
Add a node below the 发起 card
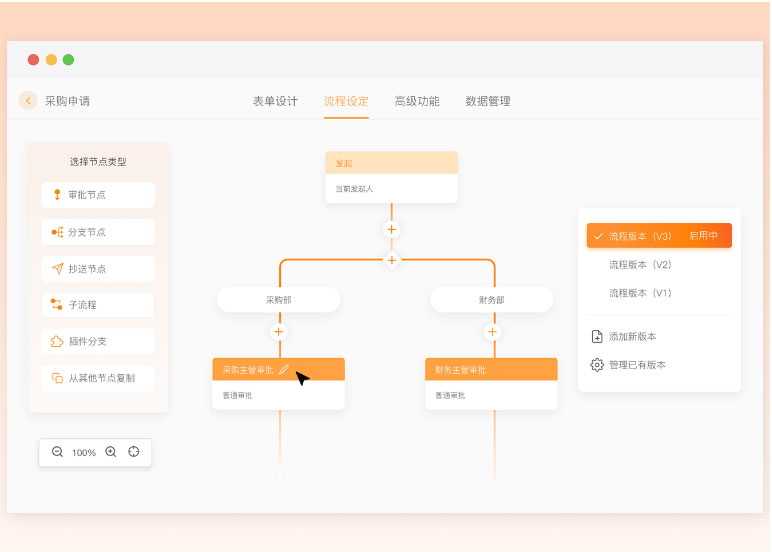tap(392, 230)
